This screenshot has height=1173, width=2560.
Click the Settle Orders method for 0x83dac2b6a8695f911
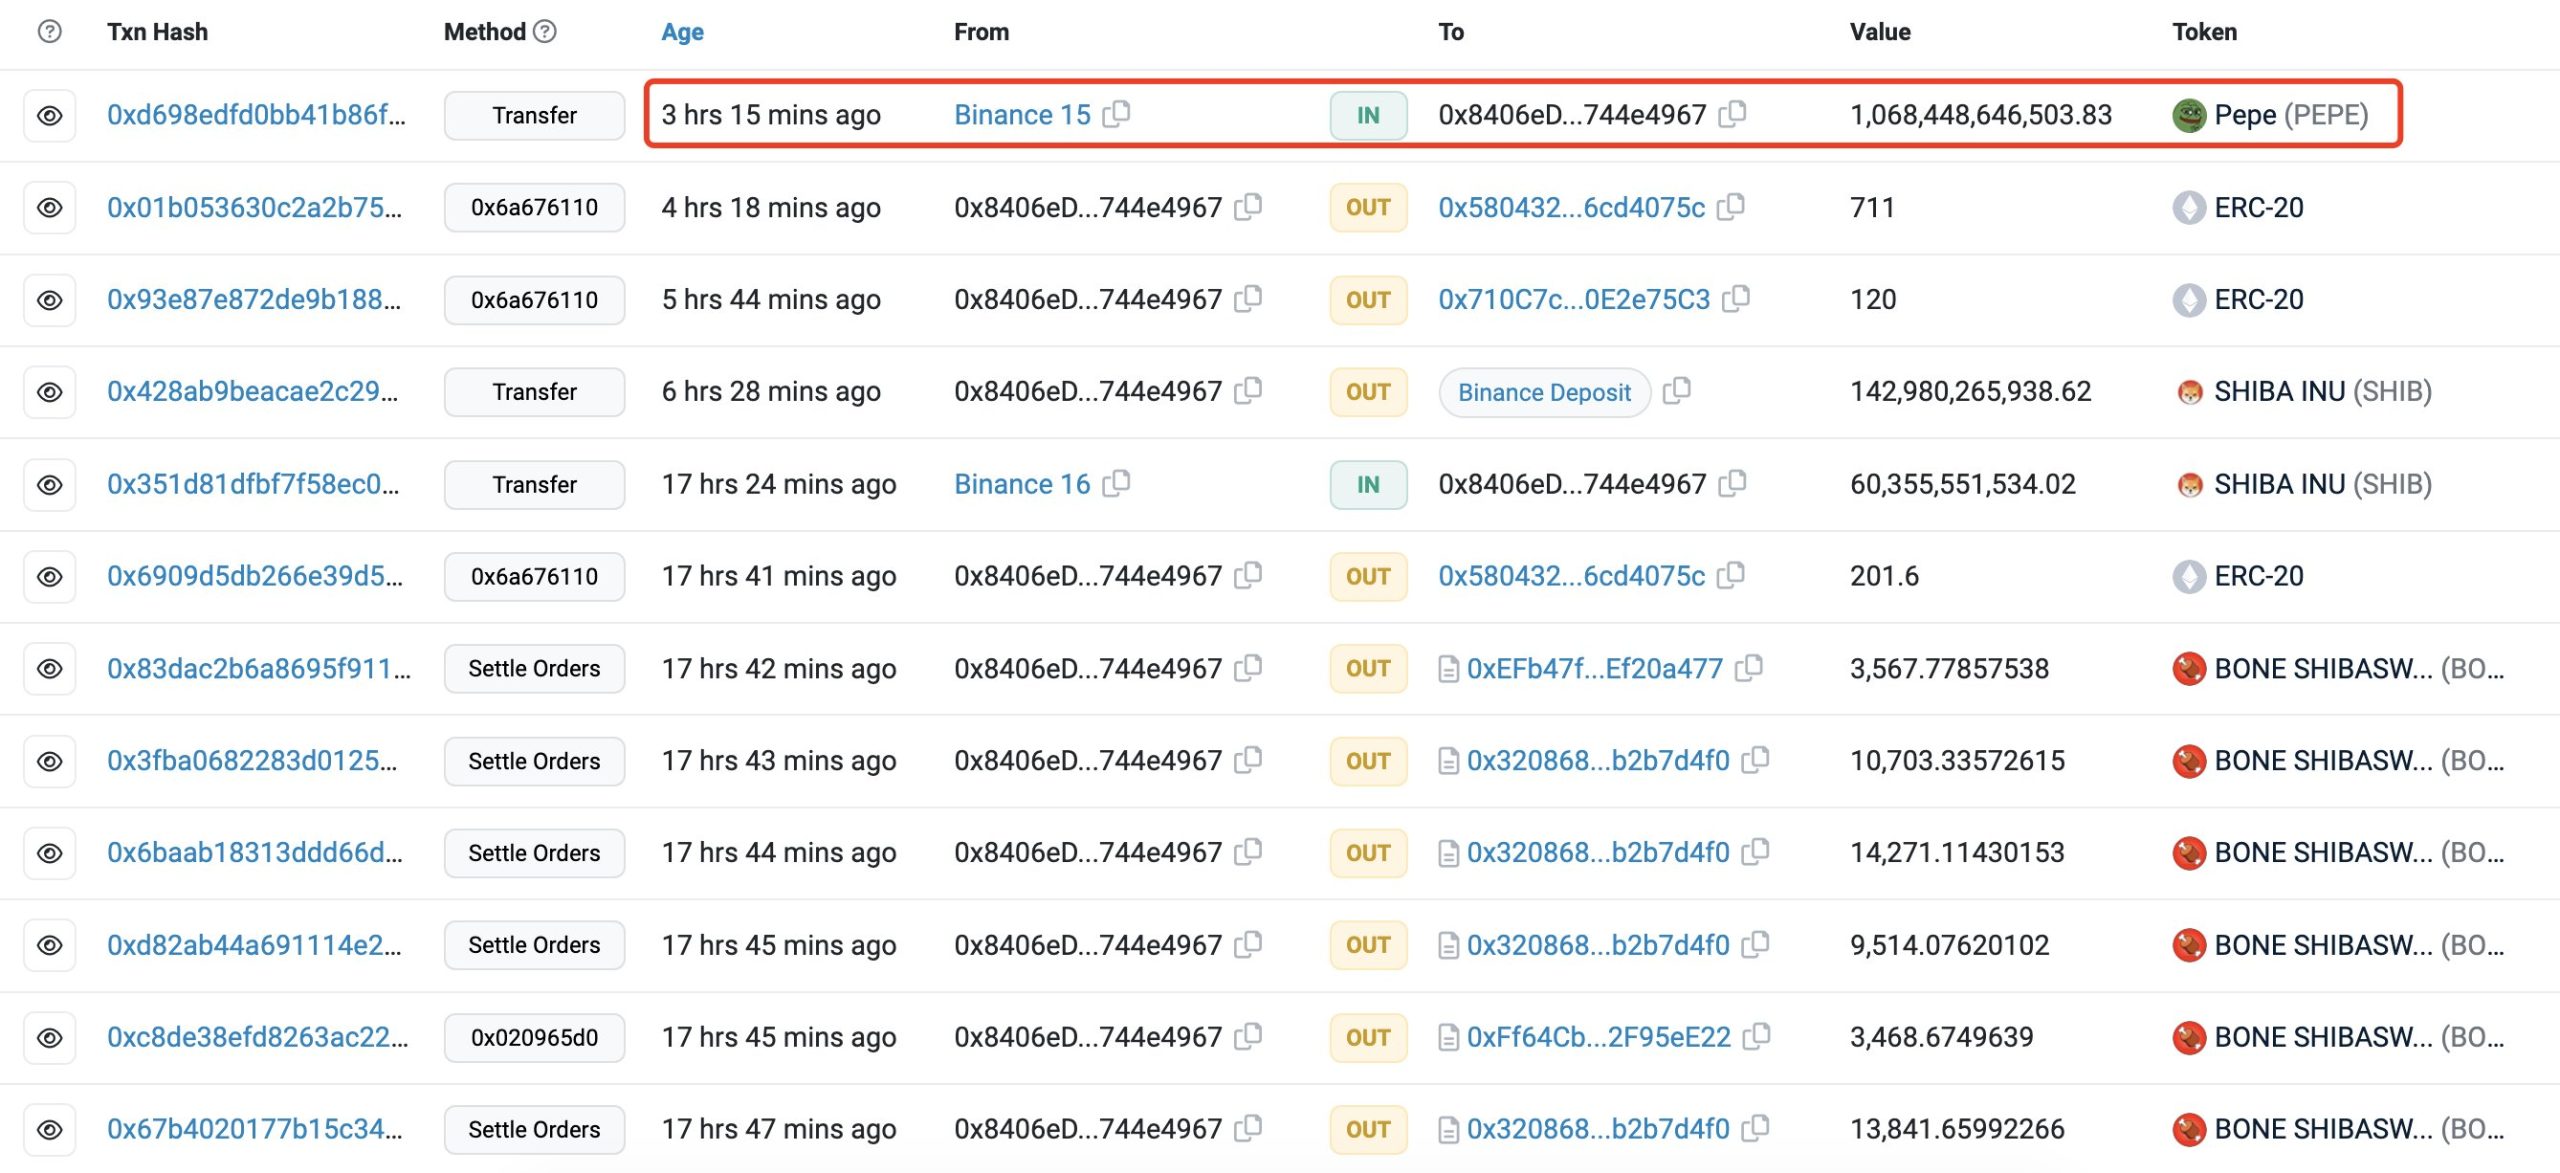click(x=534, y=669)
